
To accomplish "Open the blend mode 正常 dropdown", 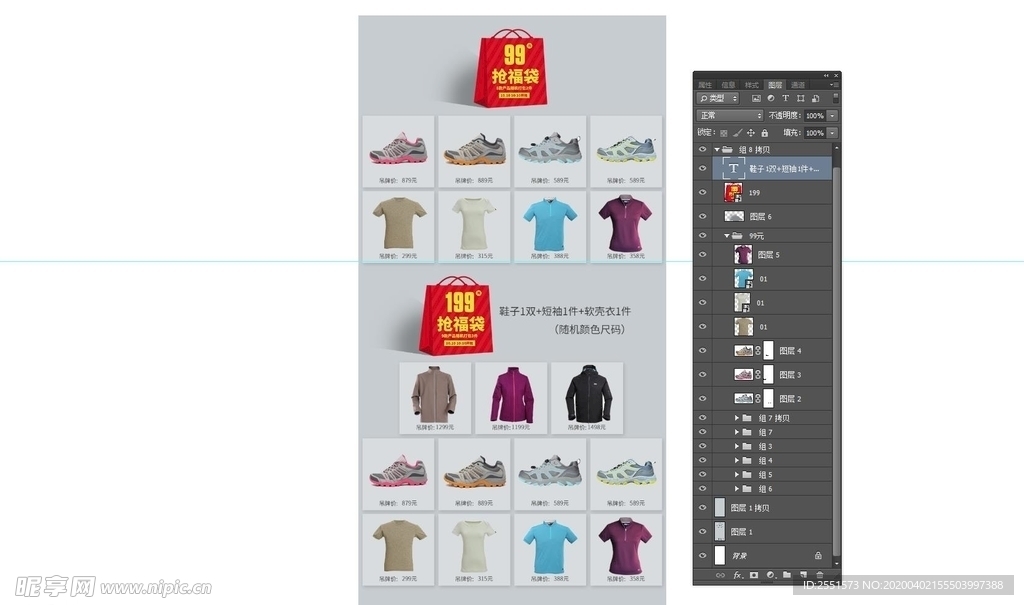I will [730, 116].
